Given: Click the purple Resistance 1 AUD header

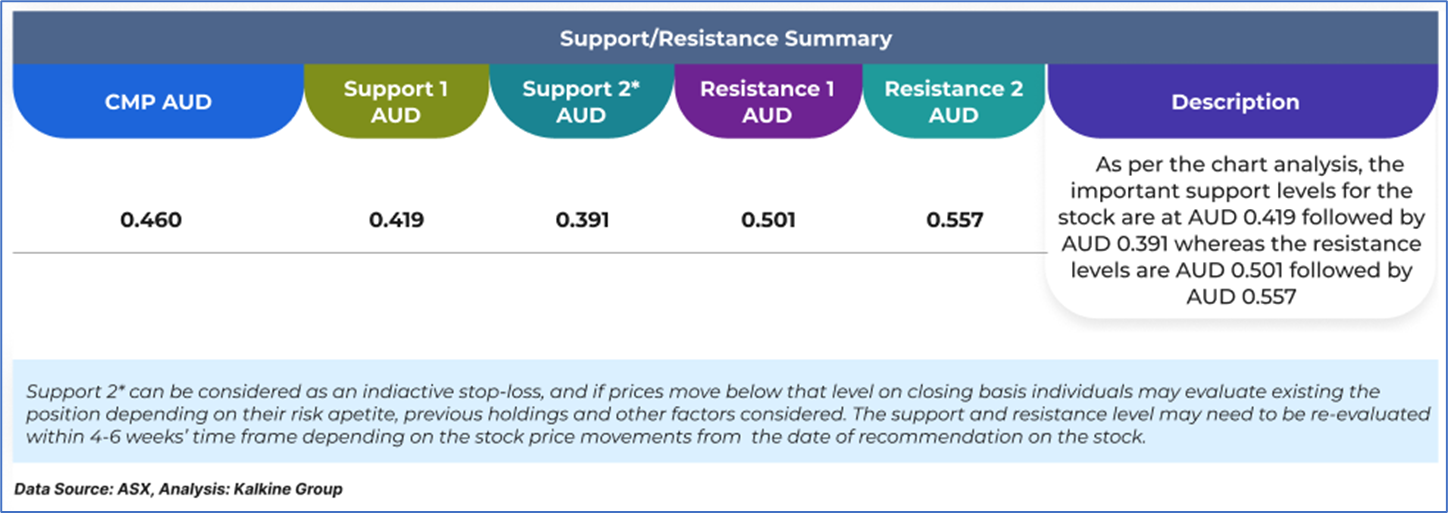Looking at the screenshot, I should pos(767,101).
